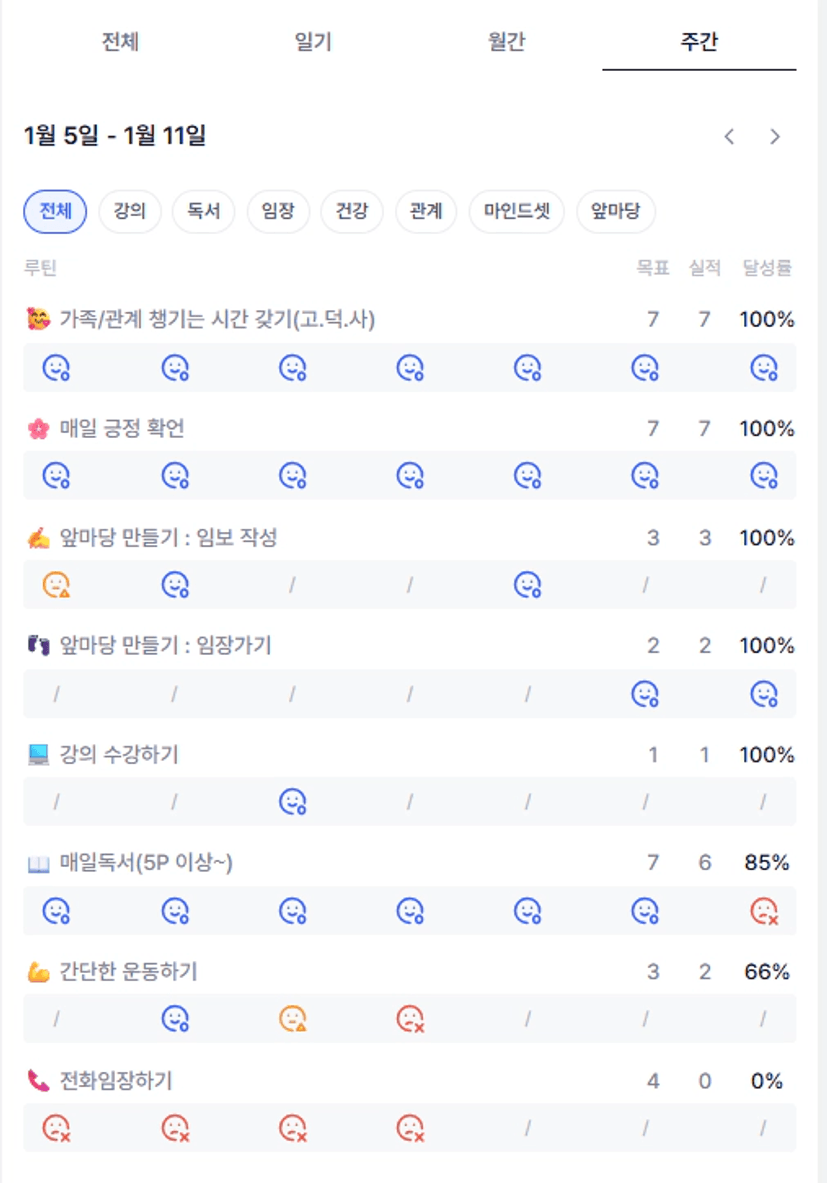Go to the next week arrow
827x1183 pixels.
pos(775,137)
